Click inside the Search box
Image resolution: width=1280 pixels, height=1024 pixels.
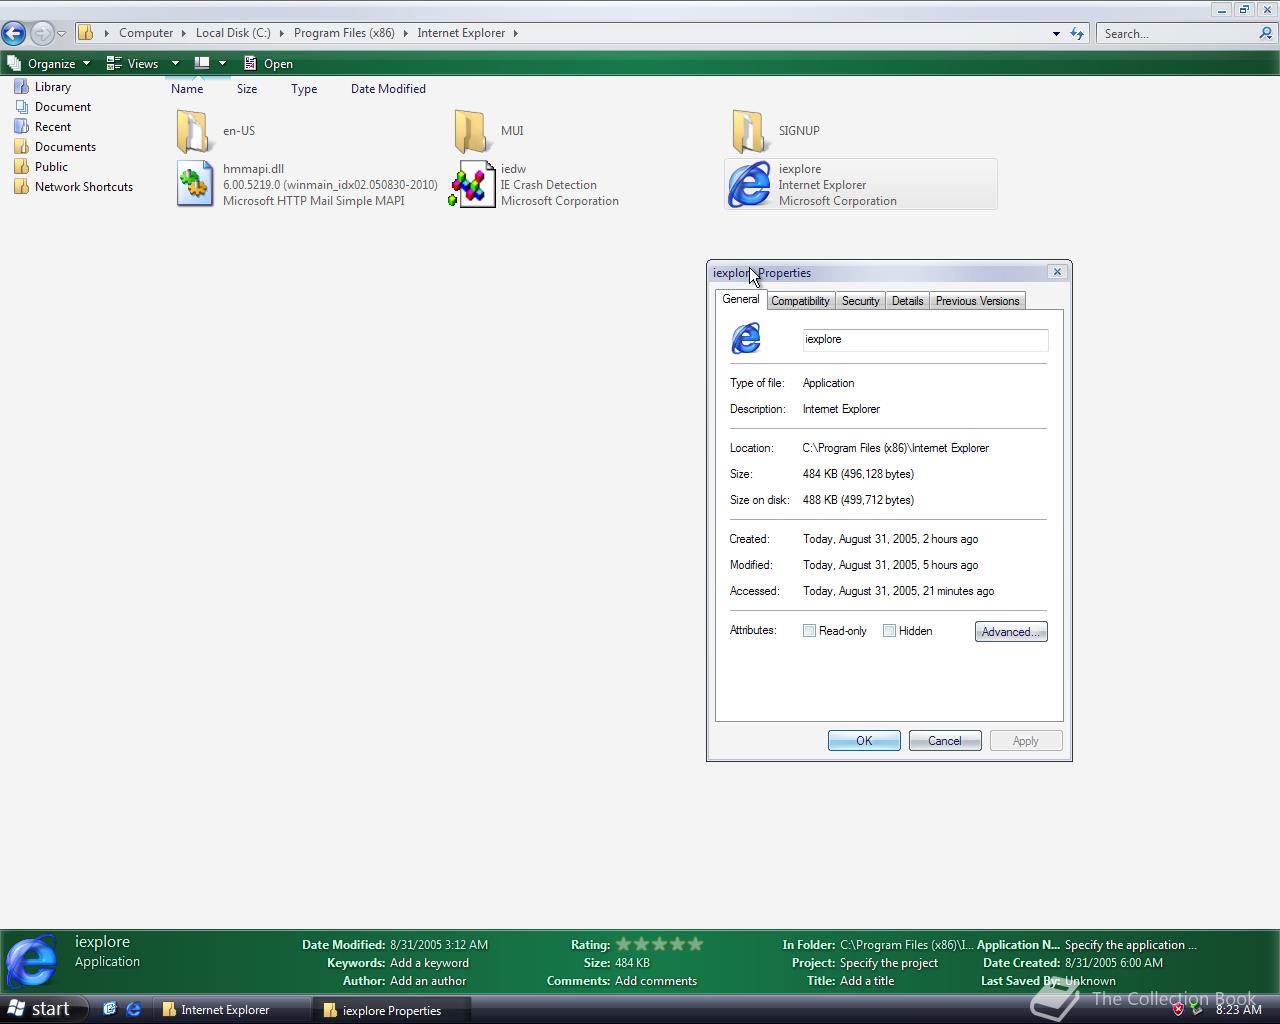tap(1177, 33)
